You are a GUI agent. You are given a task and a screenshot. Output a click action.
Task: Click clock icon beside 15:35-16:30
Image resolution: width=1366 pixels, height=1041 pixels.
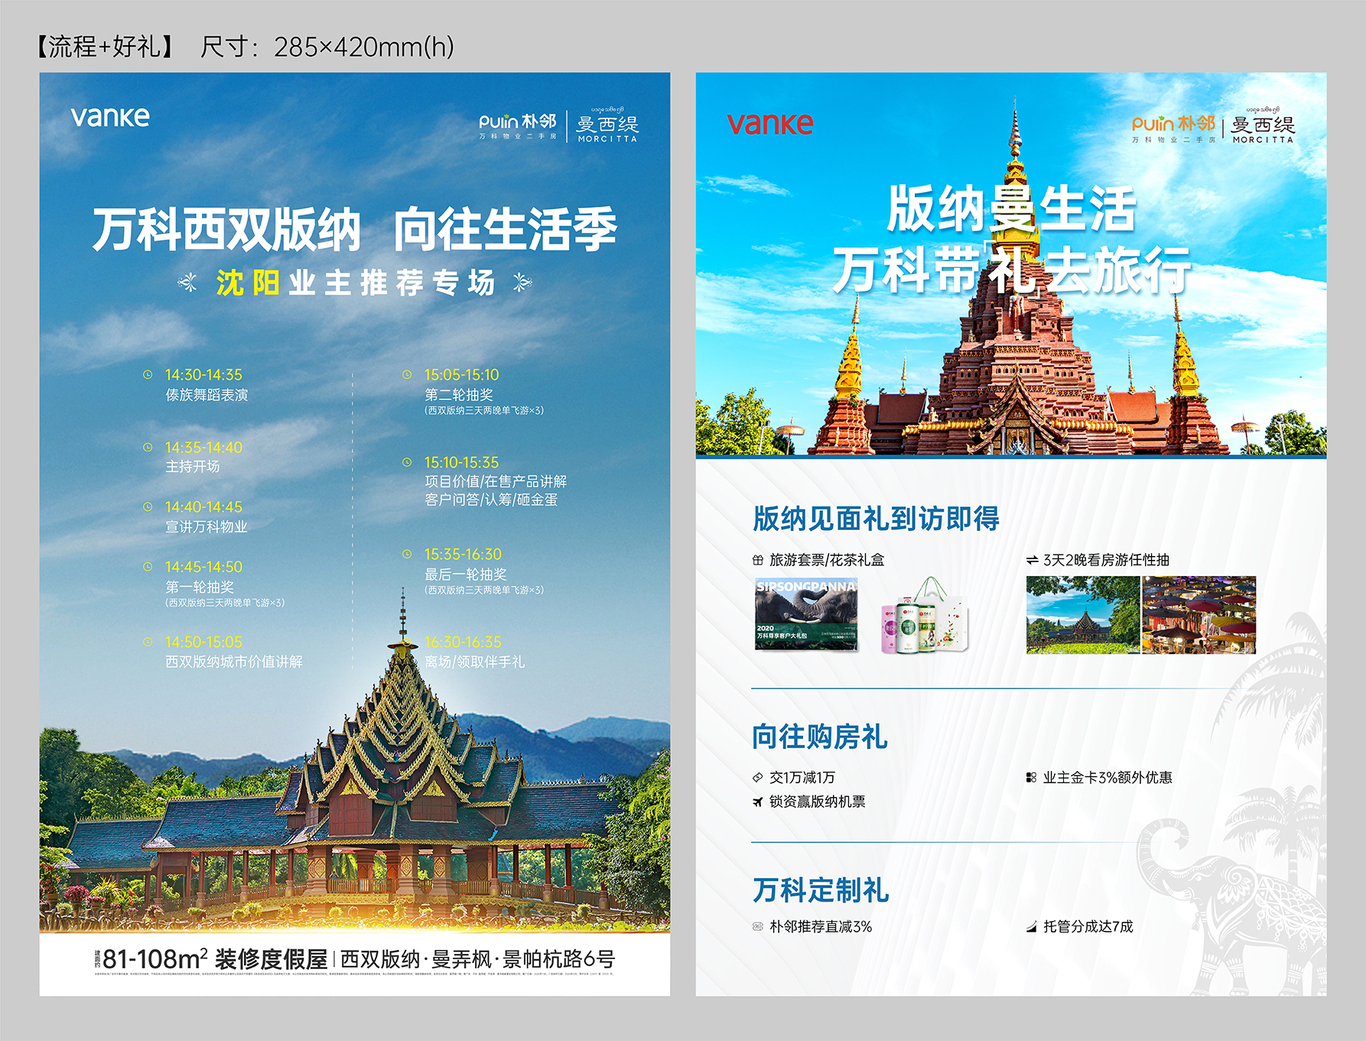pos(407,554)
